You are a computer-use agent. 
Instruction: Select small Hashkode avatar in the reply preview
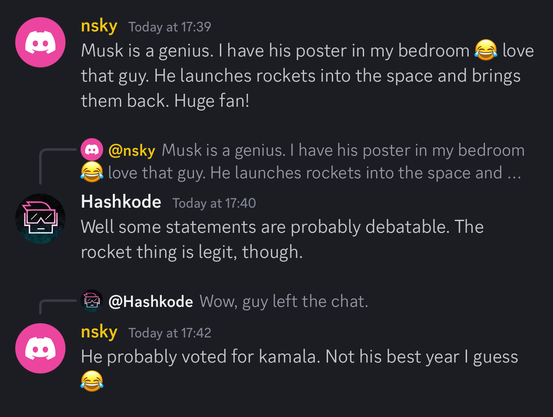click(92, 301)
